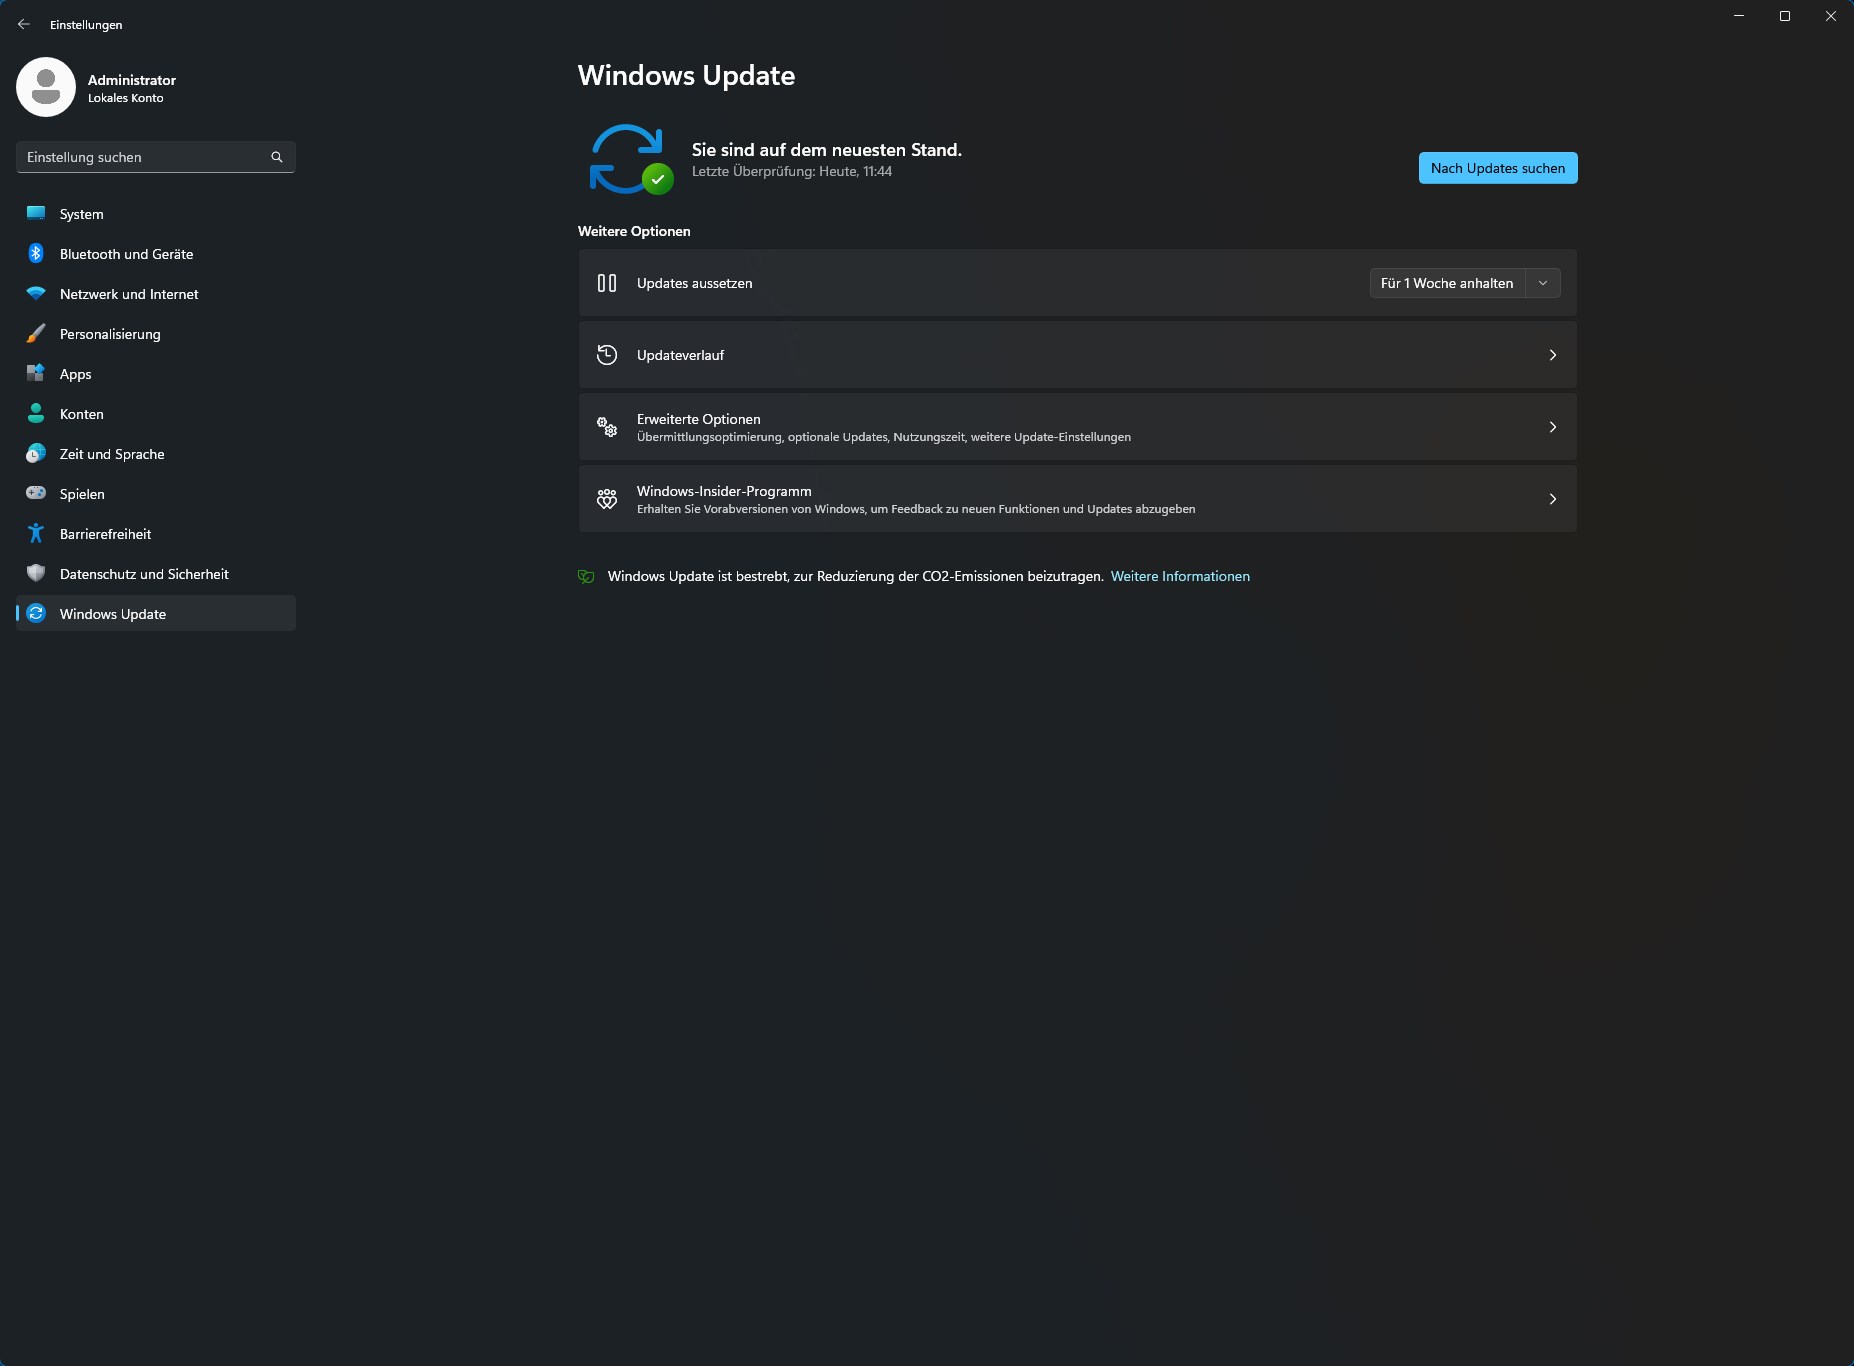Open the pause duration dropdown arrow
Screen dimensions: 1854x1366
[x=1543, y=283]
